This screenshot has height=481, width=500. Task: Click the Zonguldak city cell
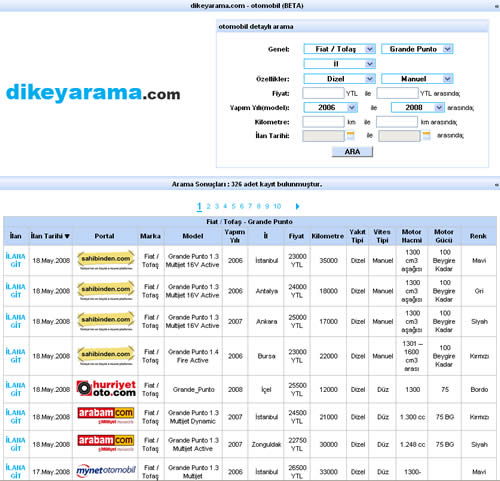pos(266,444)
